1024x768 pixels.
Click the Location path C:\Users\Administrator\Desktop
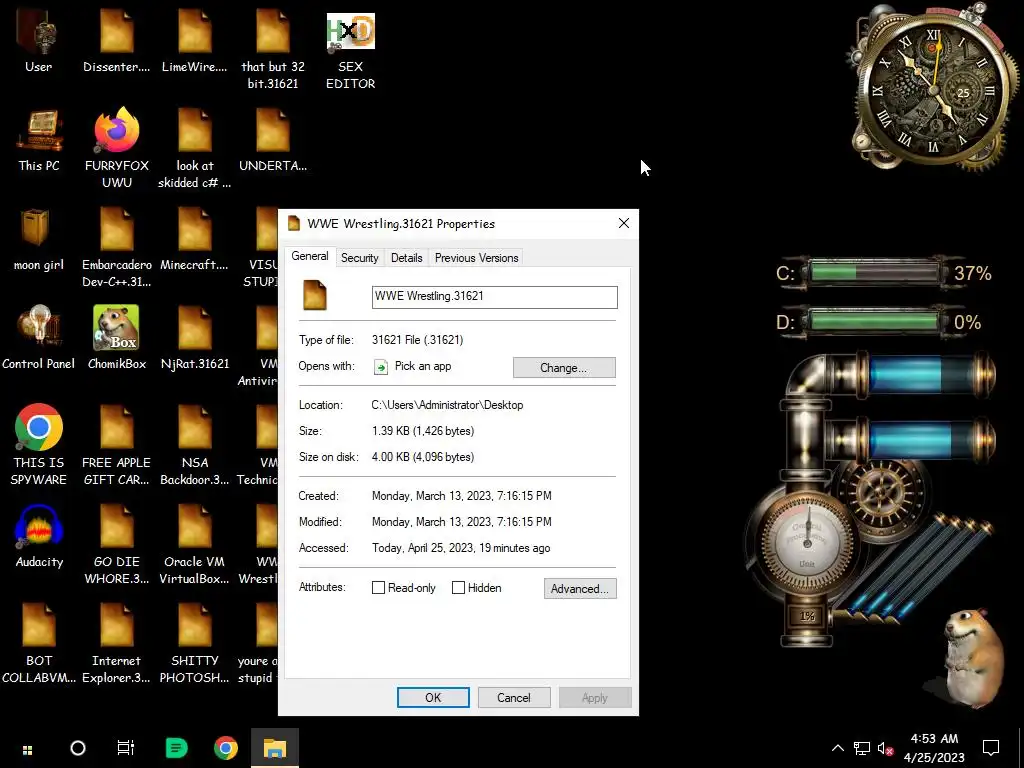pos(447,405)
